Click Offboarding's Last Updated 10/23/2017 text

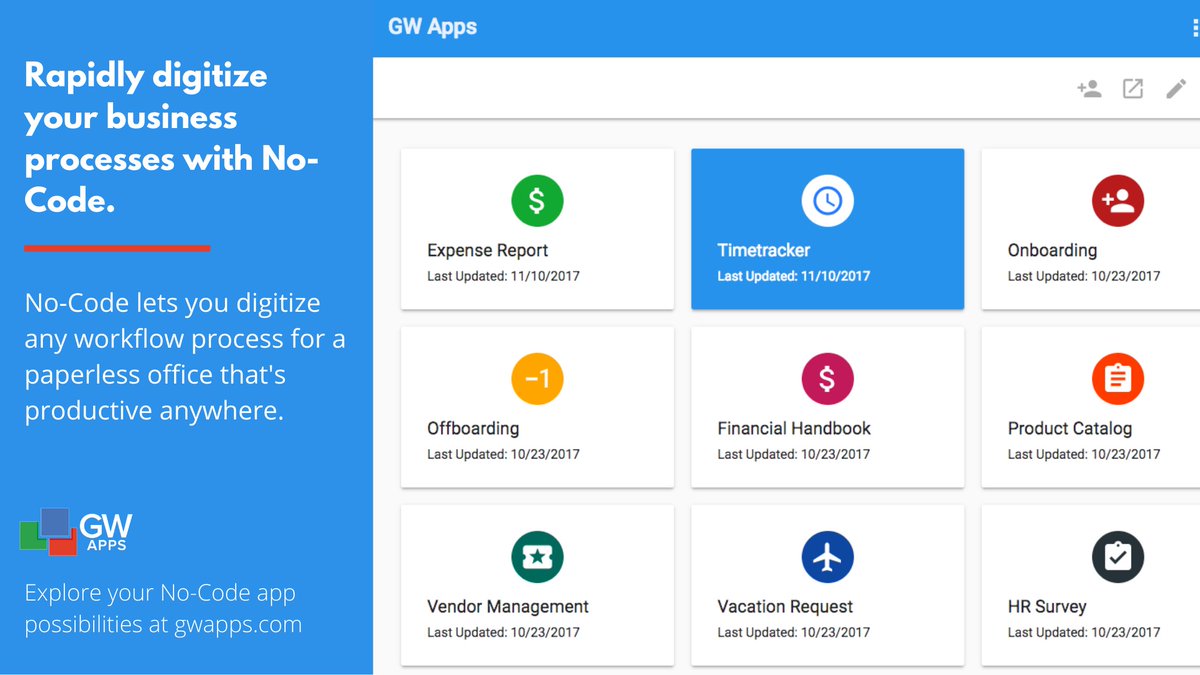504,454
